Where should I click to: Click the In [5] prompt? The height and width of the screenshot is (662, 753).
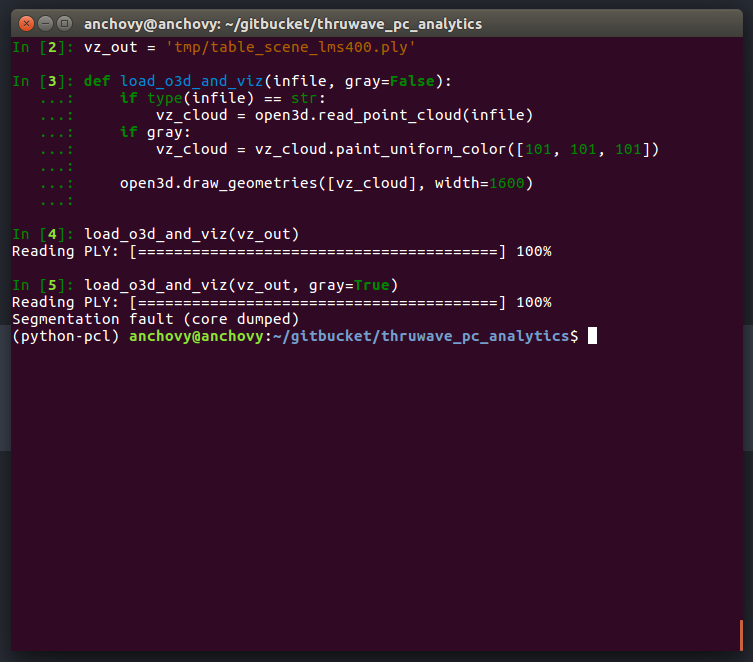click(43, 286)
